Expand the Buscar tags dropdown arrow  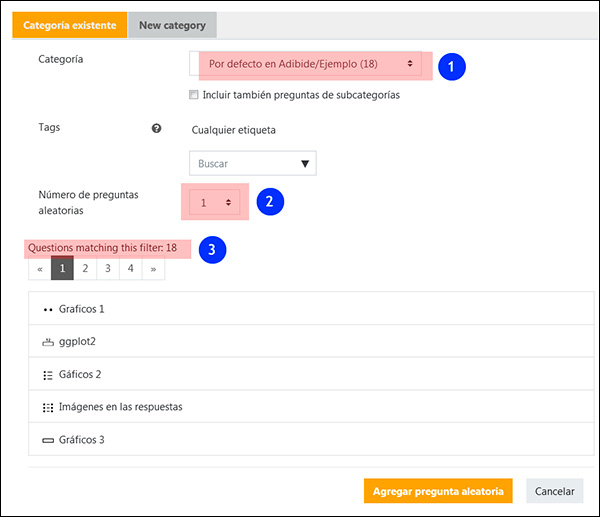[x=305, y=164]
